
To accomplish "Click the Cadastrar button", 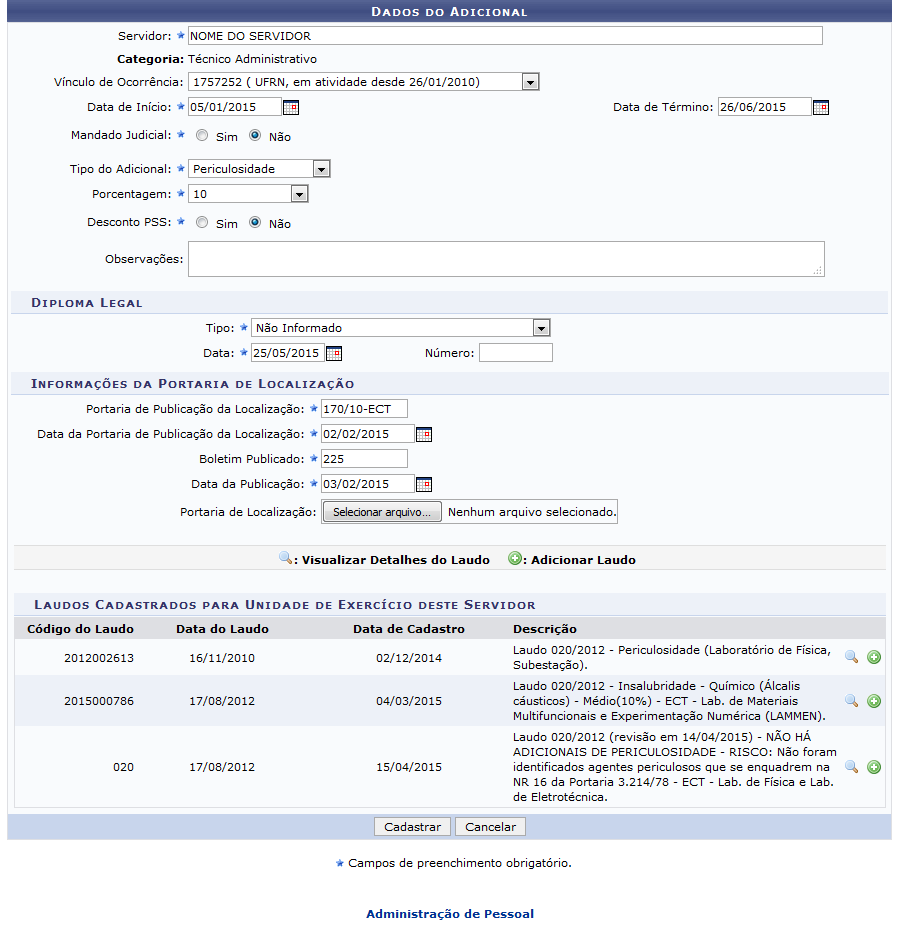I will click(x=412, y=827).
